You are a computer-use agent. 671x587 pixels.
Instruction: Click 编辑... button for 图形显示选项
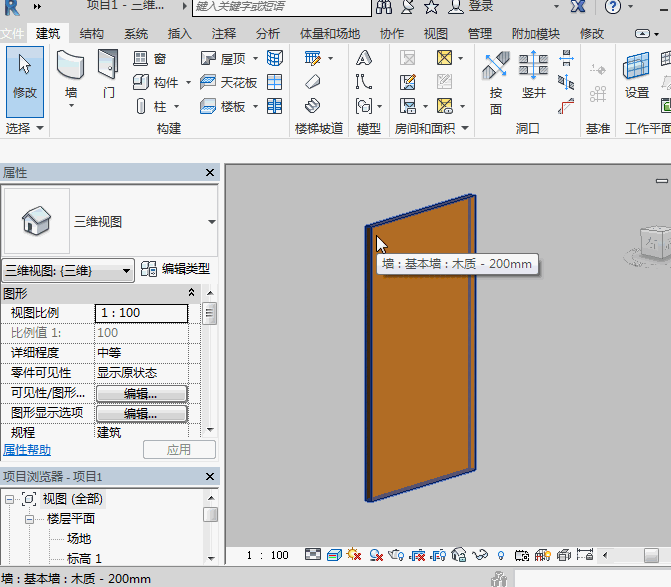(141, 413)
